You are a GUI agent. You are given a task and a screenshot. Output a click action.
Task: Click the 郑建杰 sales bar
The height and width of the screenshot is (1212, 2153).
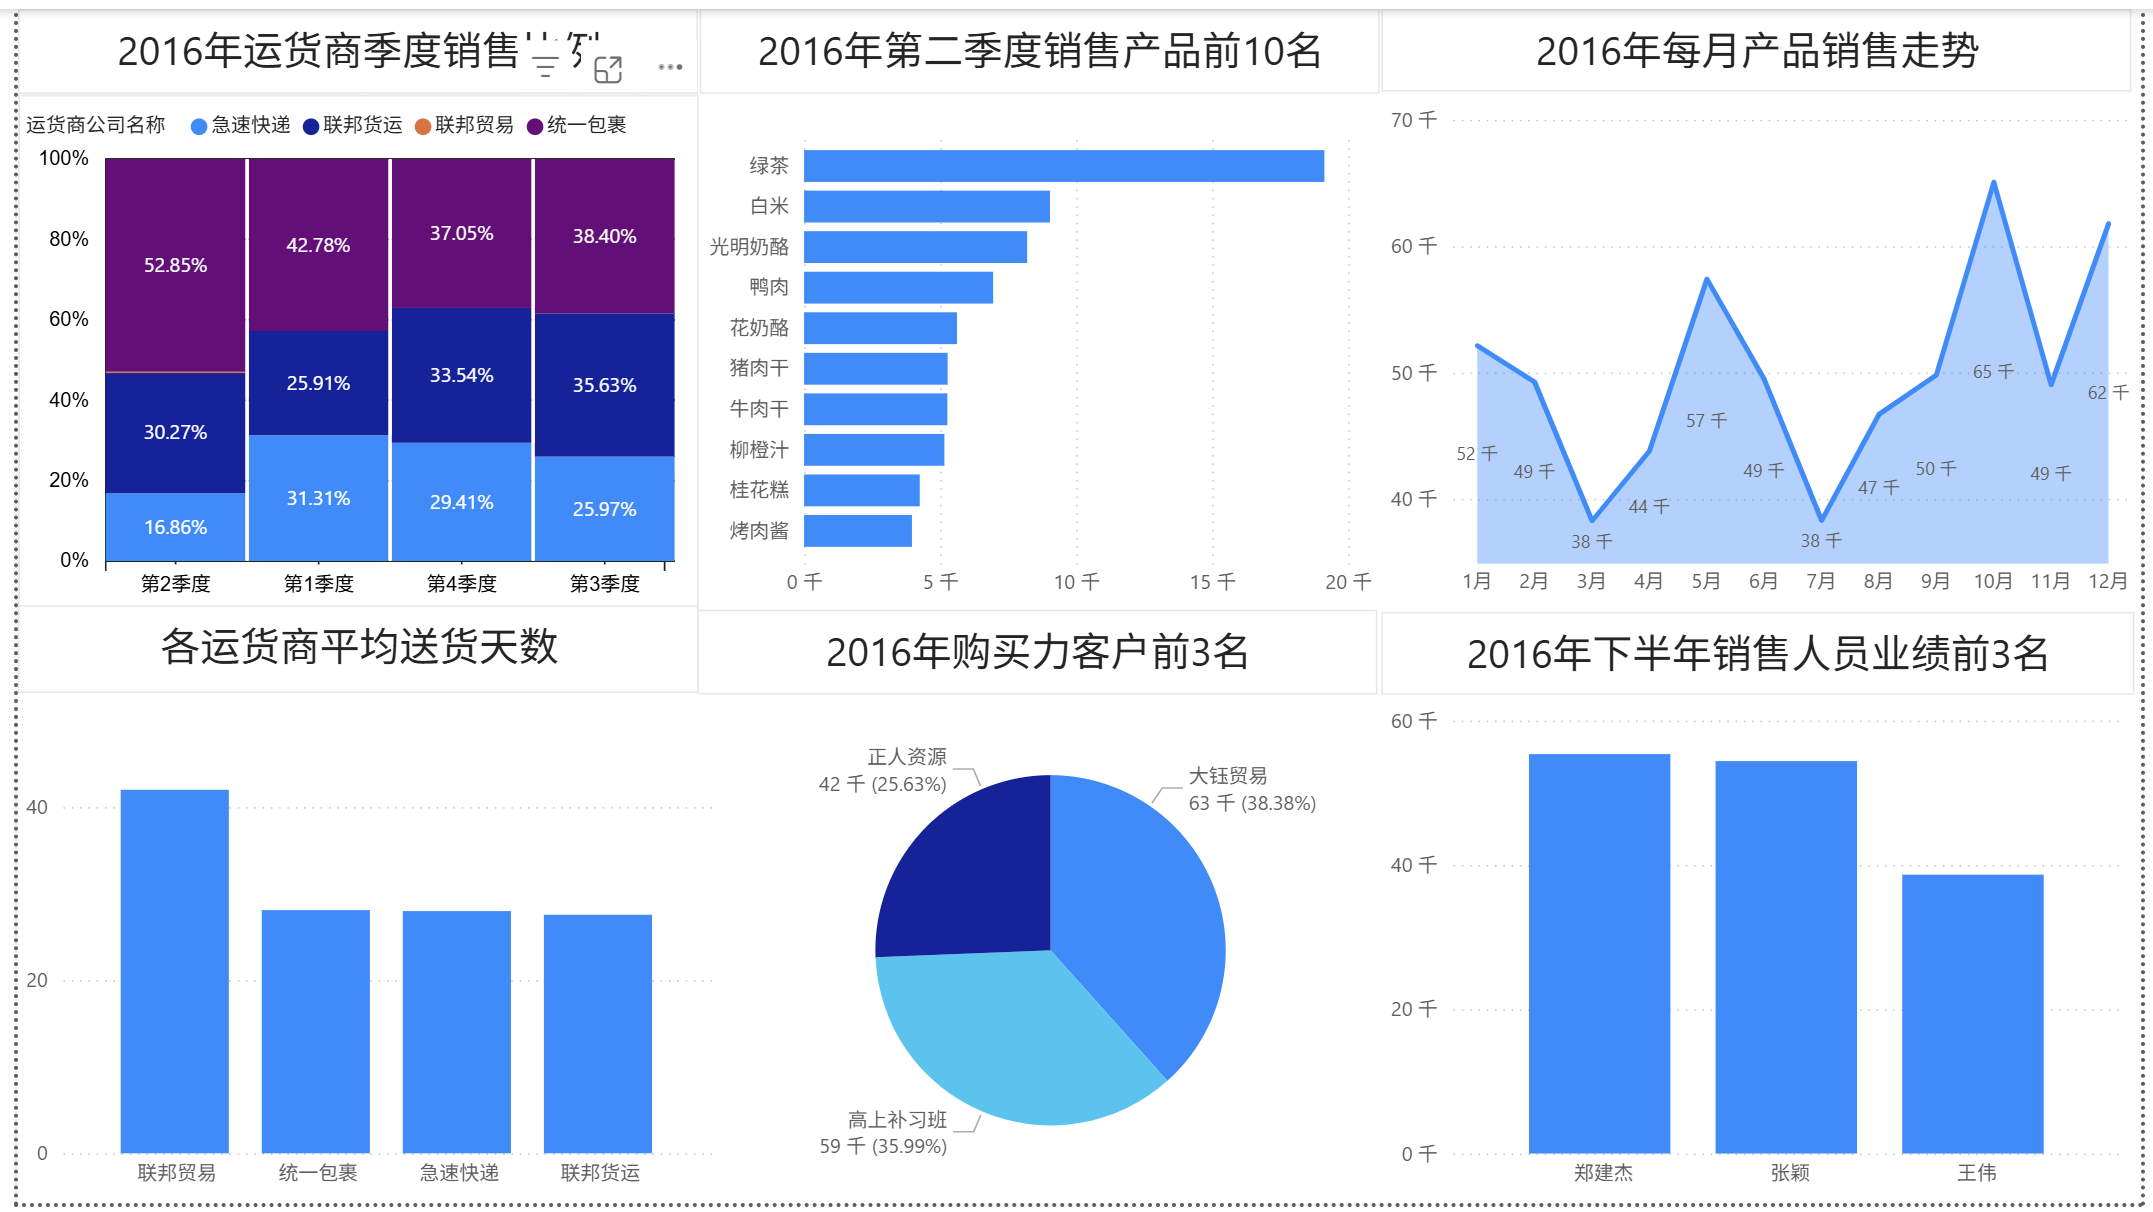pyautogui.click(x=1599, y=953)
